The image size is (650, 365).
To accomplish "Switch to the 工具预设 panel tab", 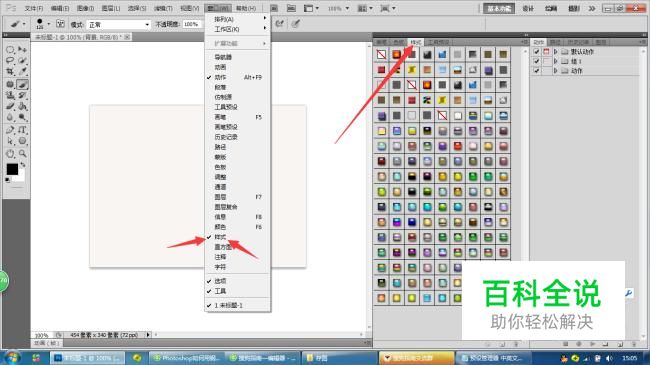I will click(439, 42).
